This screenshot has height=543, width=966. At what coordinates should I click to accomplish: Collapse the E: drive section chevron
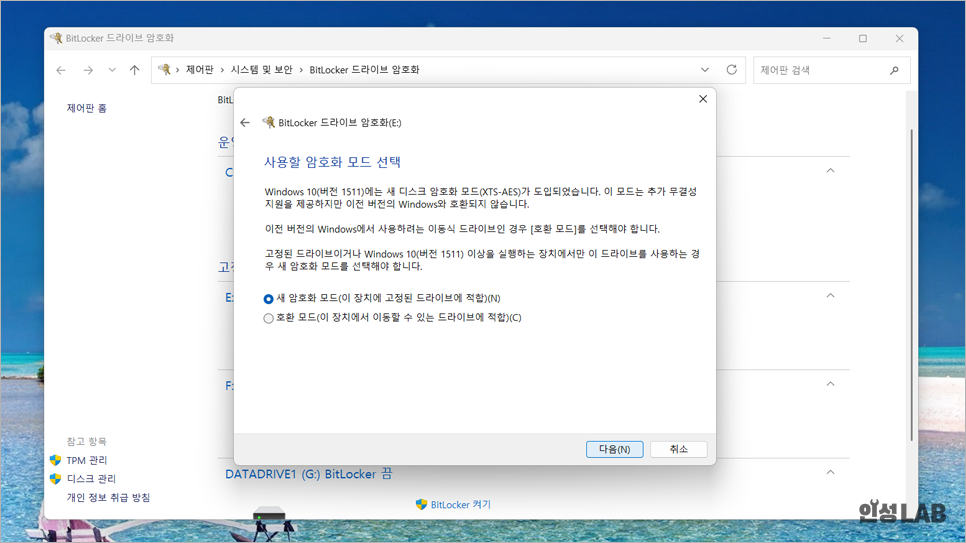[830, 296]
